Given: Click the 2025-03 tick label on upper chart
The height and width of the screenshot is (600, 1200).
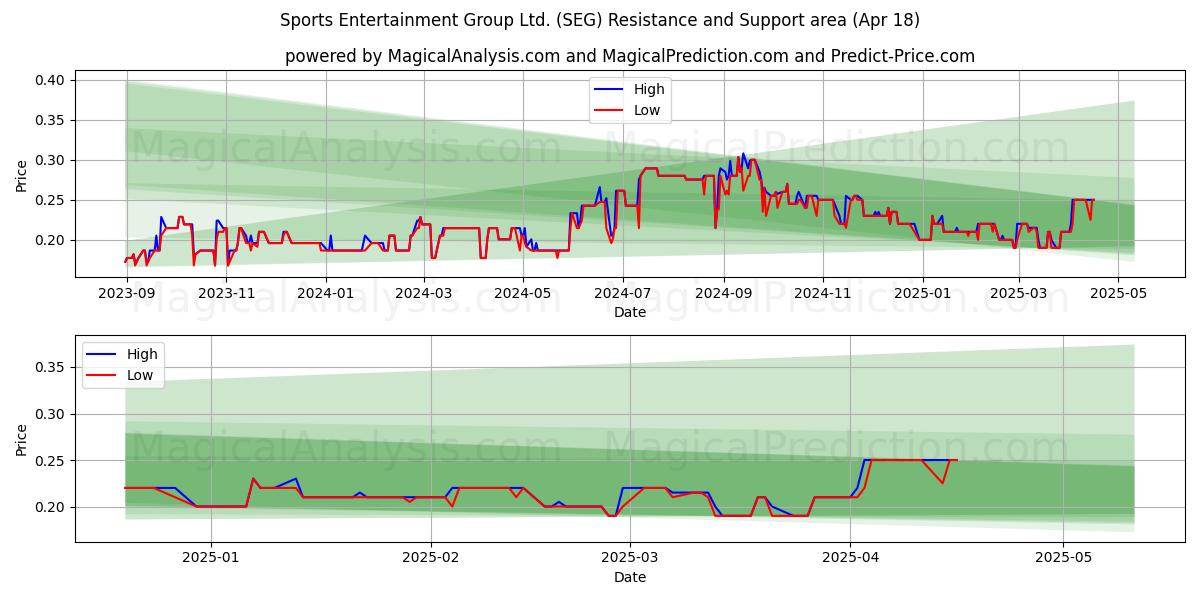Looking at the screenshot, I should tap(1018, 293).
